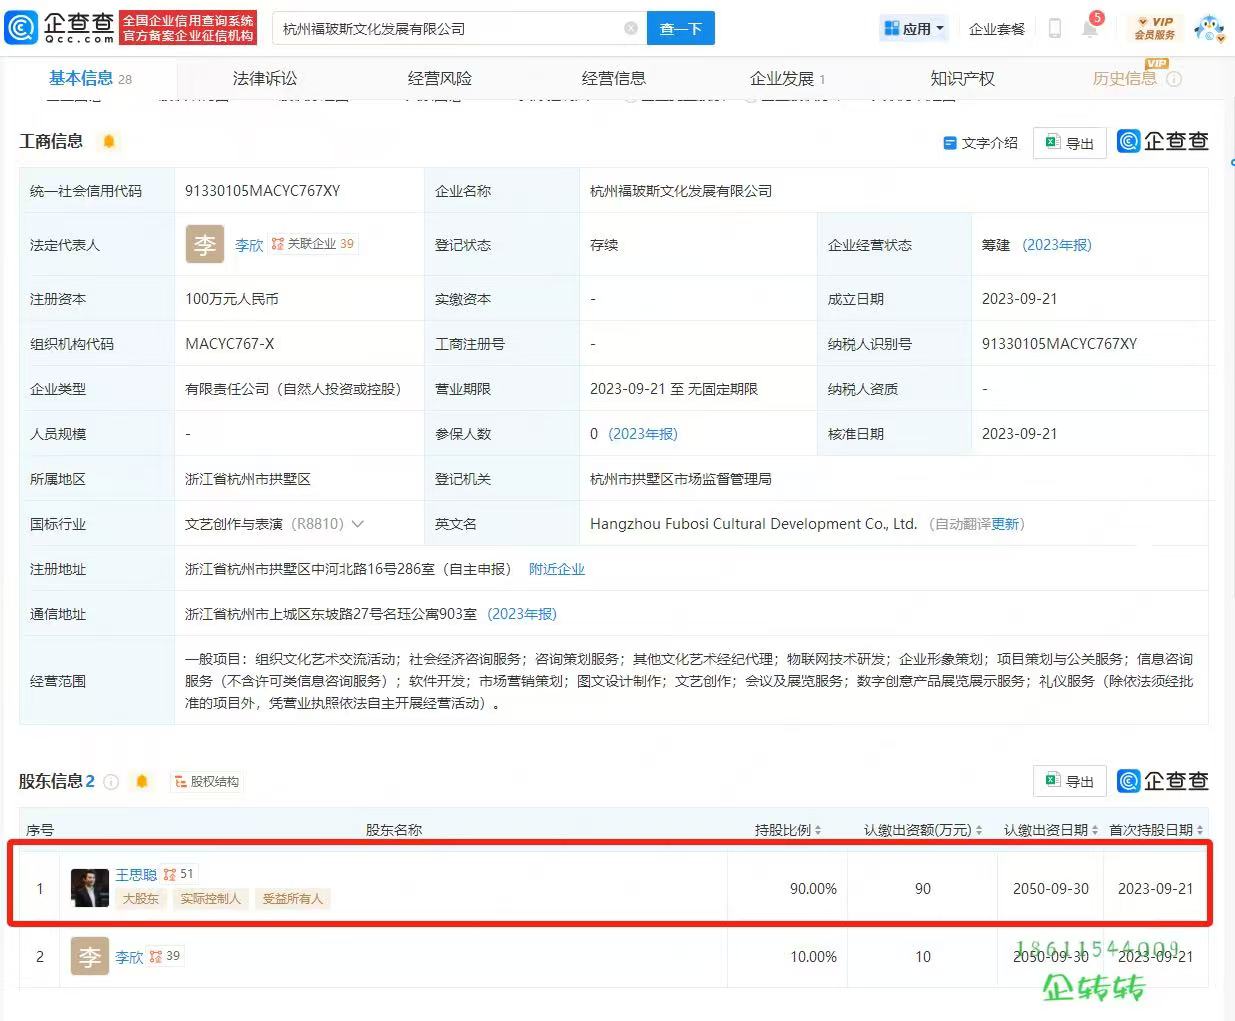Switch to the 知识产权 tab
The width and height of the screenshot is (1235, 1021).
pos(962,78)
